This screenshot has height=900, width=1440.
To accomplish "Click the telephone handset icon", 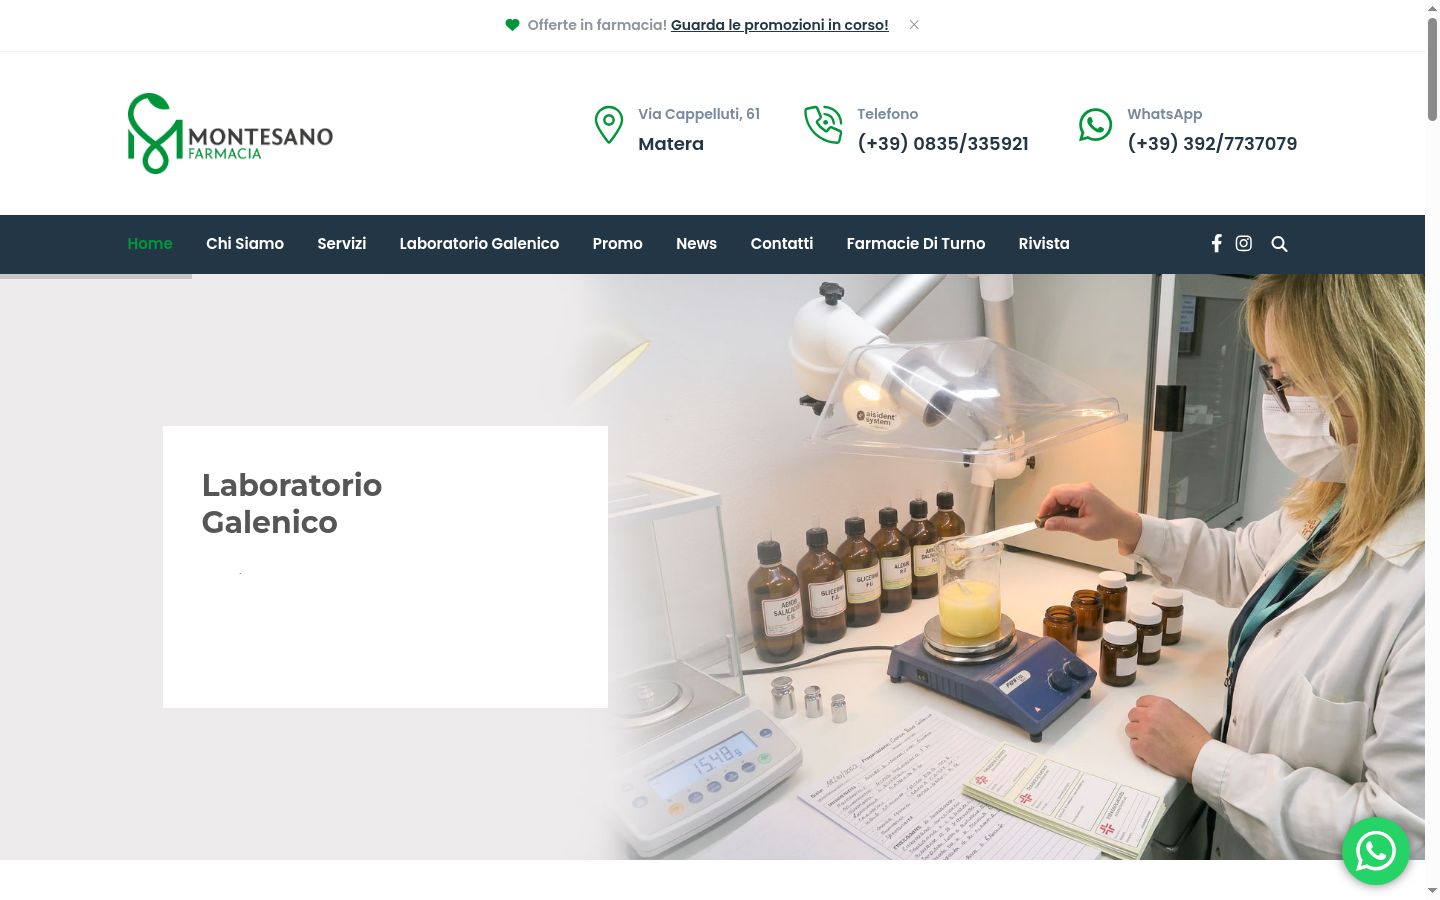I will tap(823, 125).
